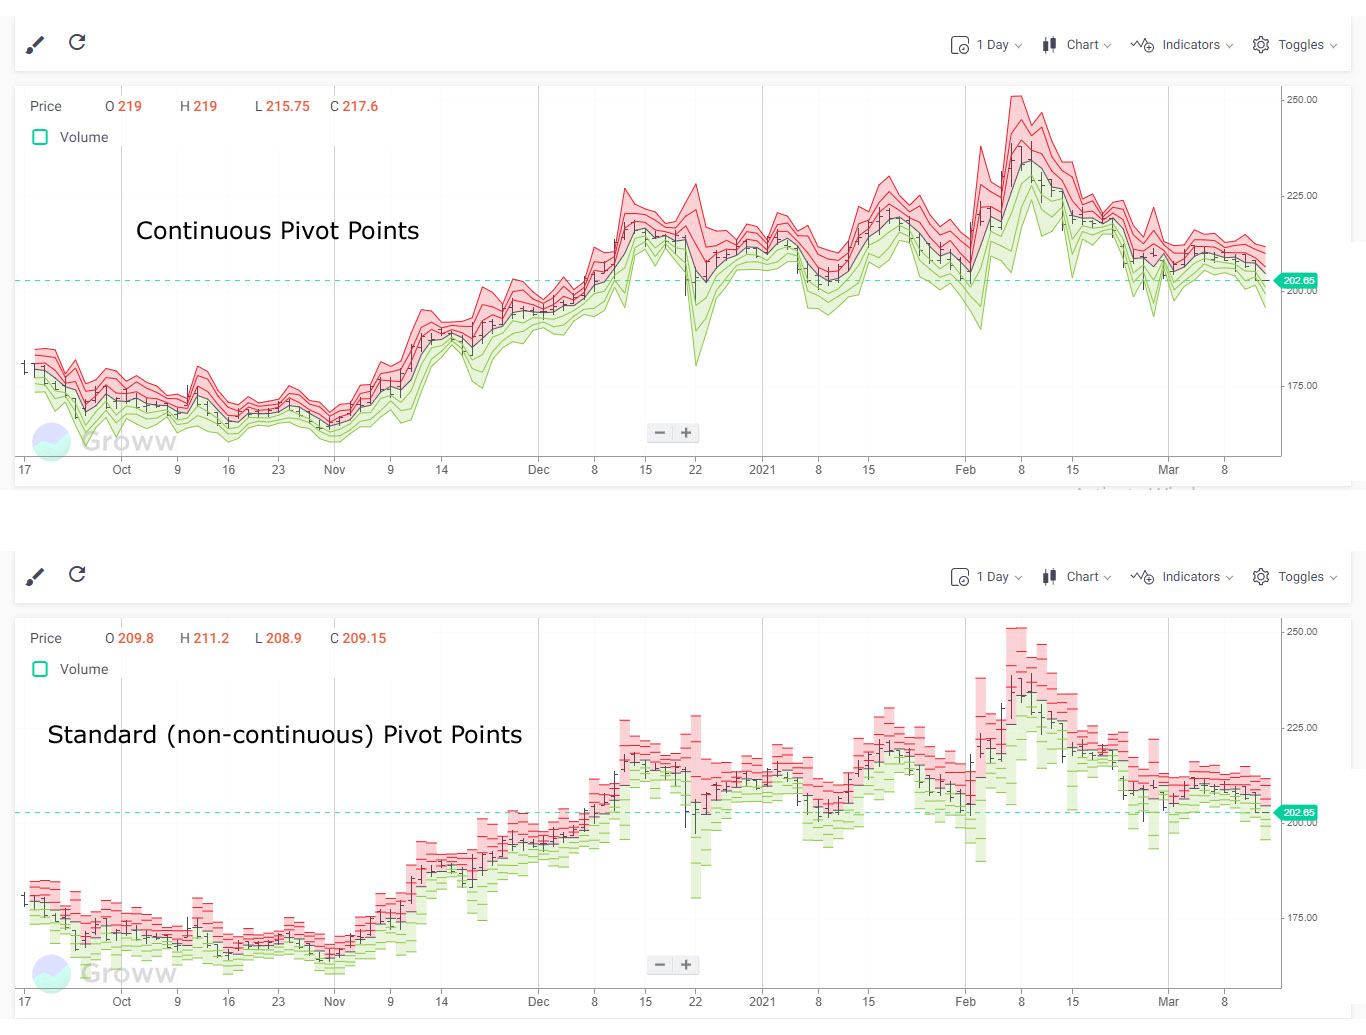Image resolution: width=1366 pixels, height=1035 pixels.
Task: Click the camera snapshot icon in top toolbar
Action: tap(960, 44)
